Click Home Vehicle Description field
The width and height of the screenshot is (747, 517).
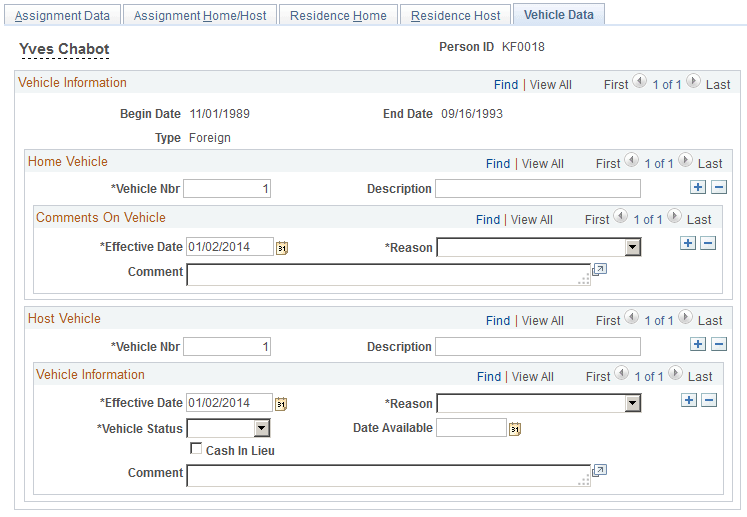click(x=538, y=189)
